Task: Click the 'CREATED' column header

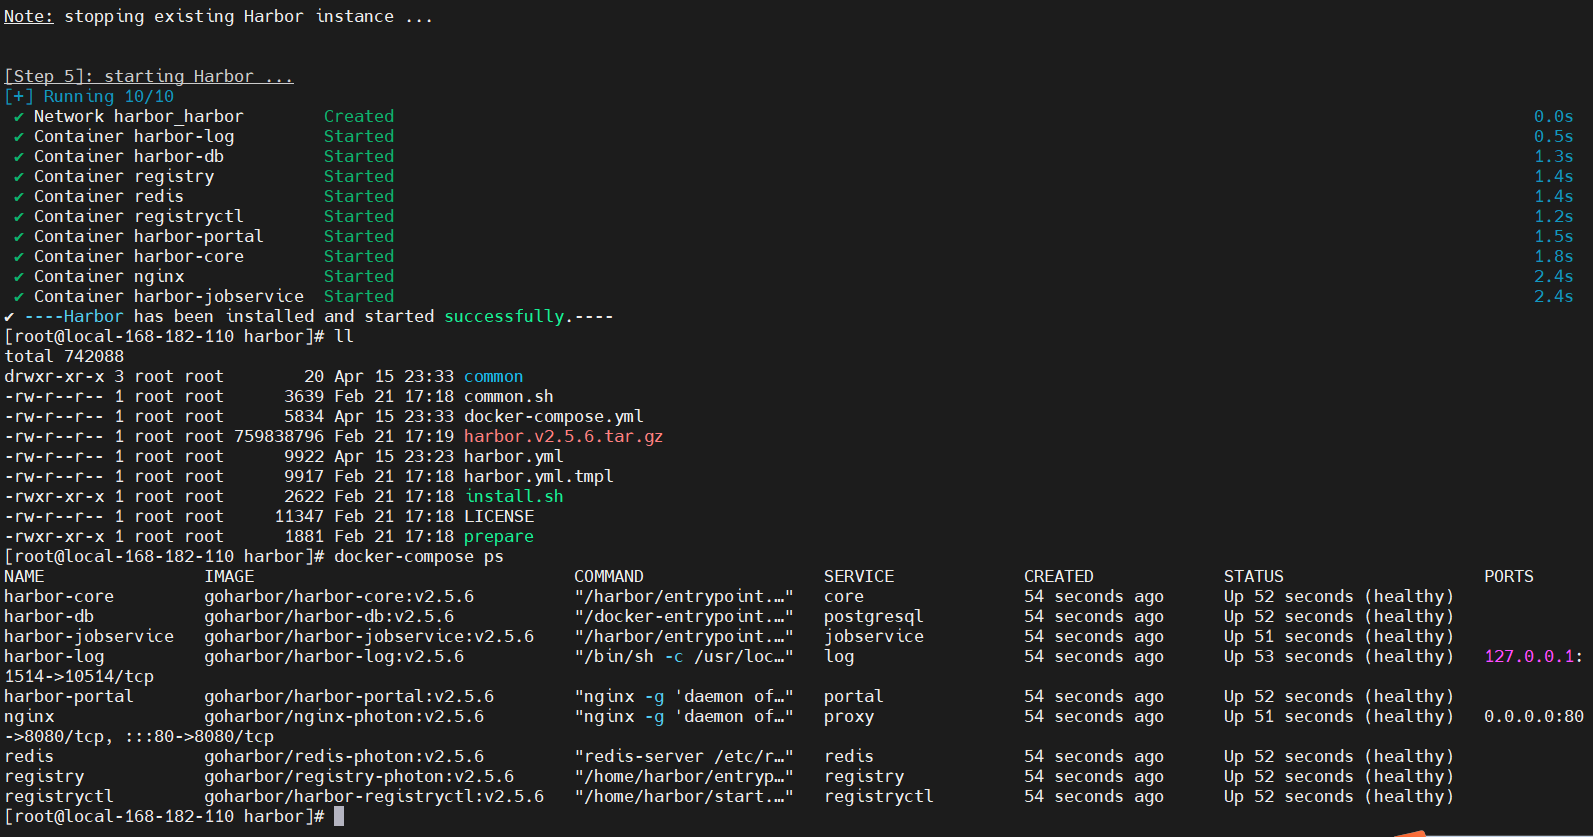Action: (1059, 577)
